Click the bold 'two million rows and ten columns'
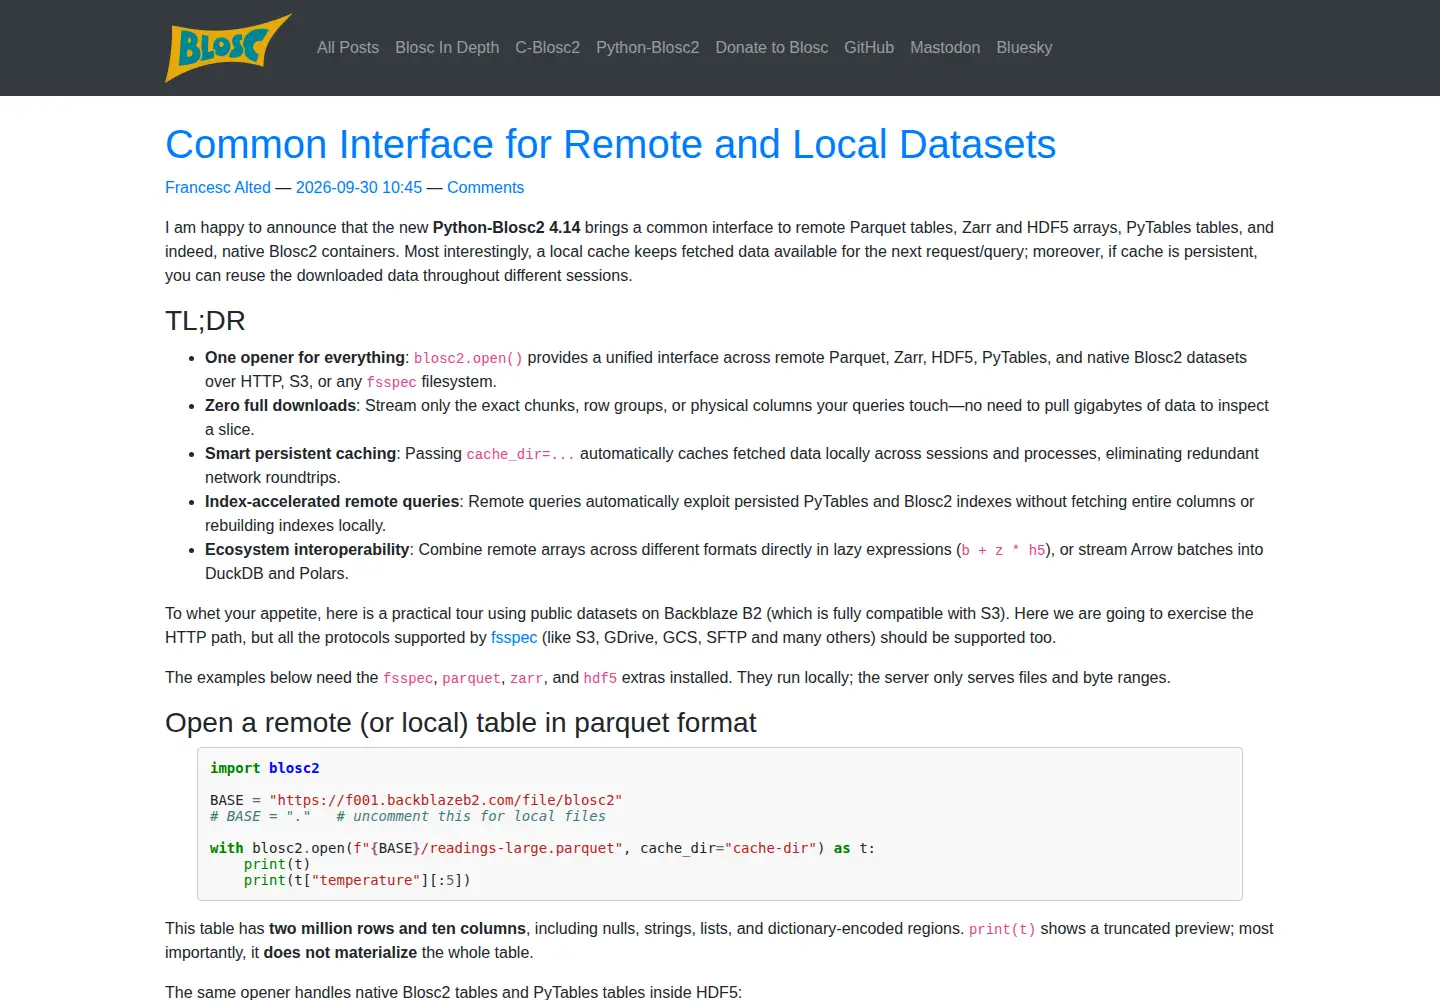 (x=398, y=929)
